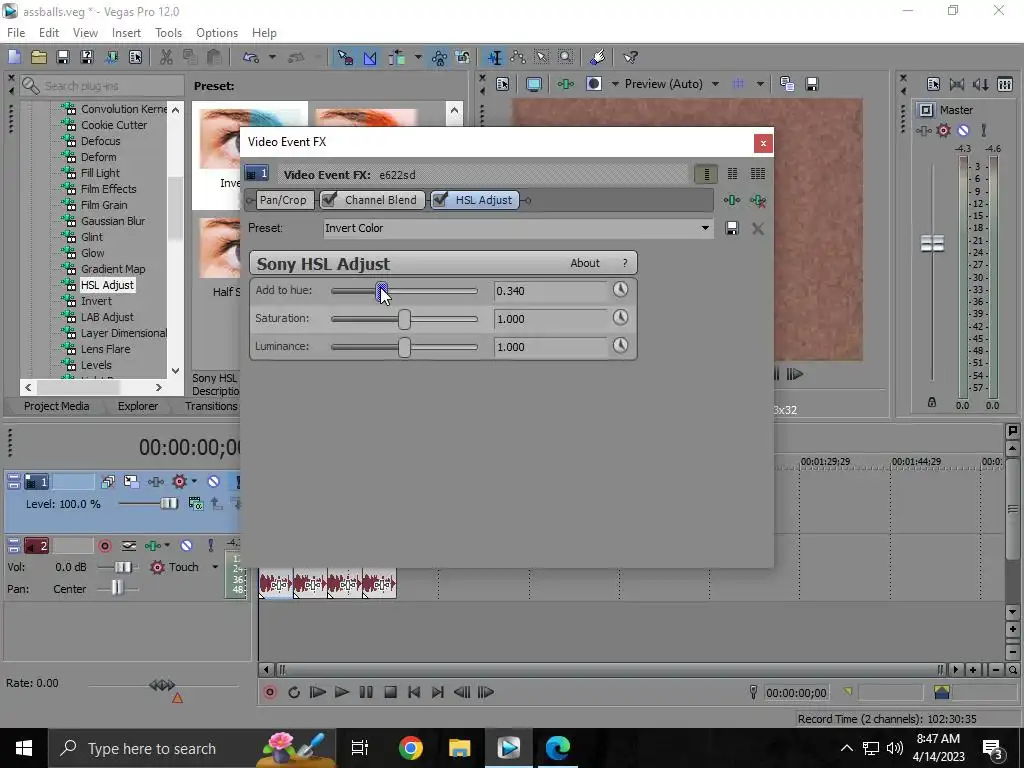Click the Master volume fader handle
Viewport: 1024px width, 768px height.
(932, 244)
